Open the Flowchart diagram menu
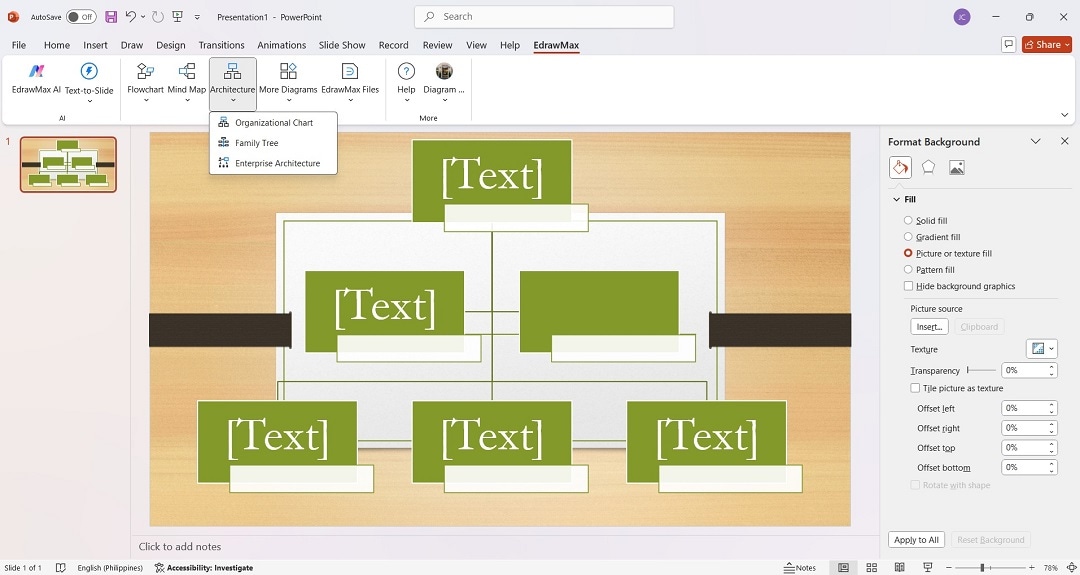 tap(145, 83)
